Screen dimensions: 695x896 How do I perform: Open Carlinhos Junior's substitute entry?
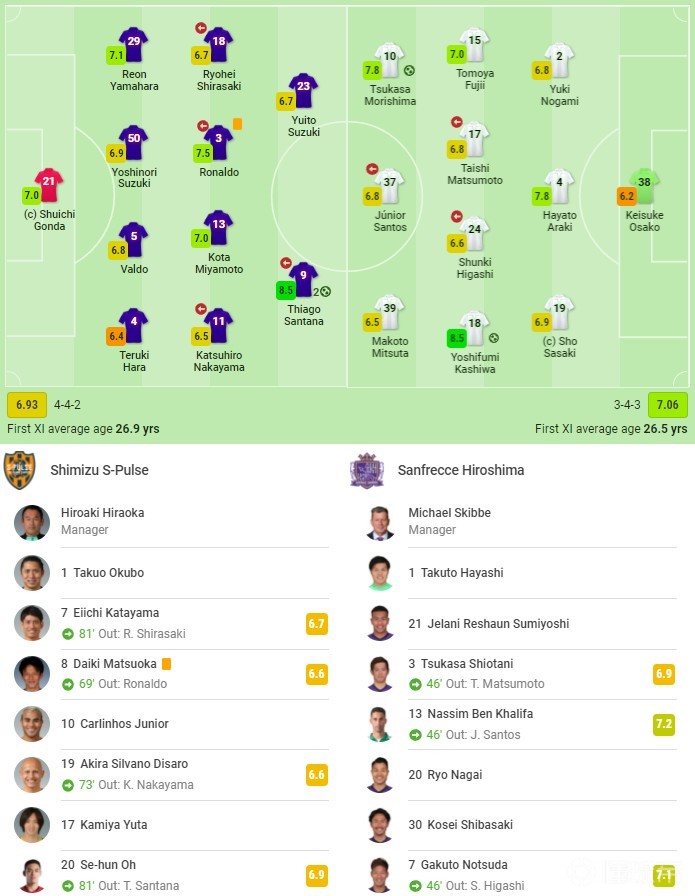[114, 723]
